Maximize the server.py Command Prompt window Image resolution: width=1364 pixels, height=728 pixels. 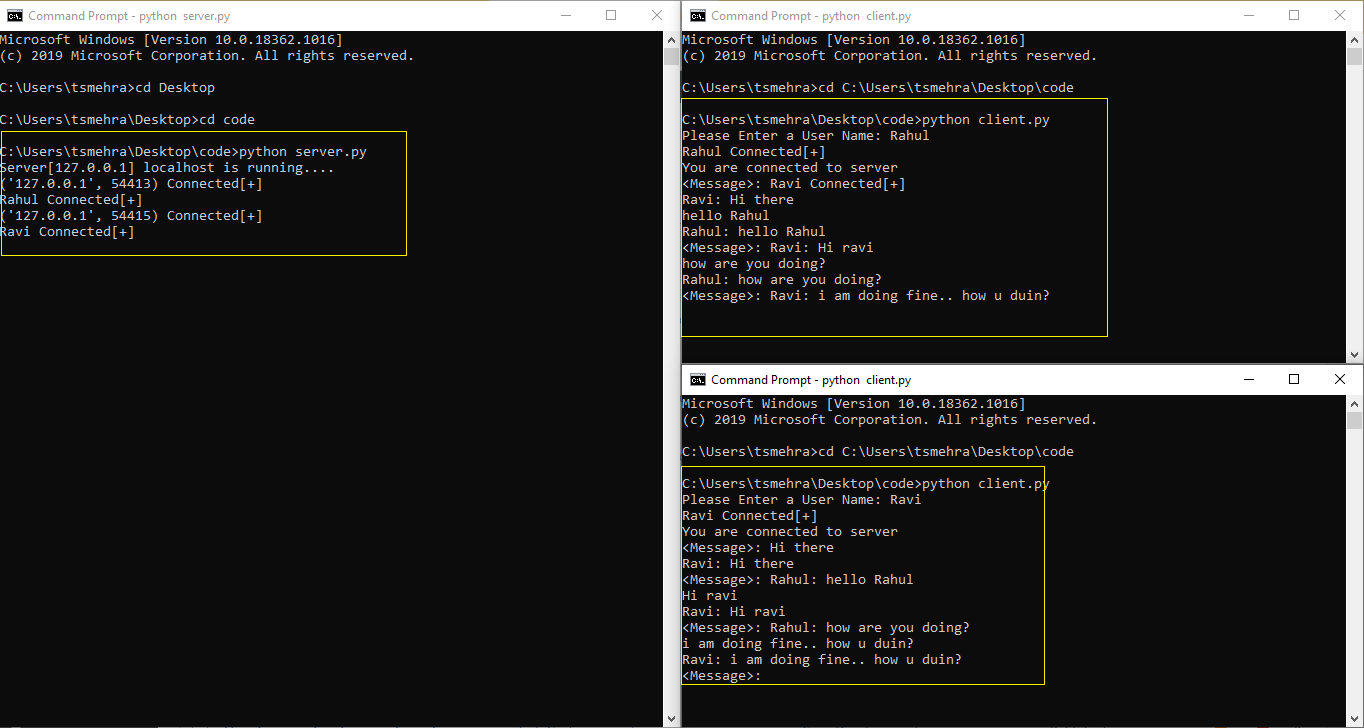click(611, 16)
